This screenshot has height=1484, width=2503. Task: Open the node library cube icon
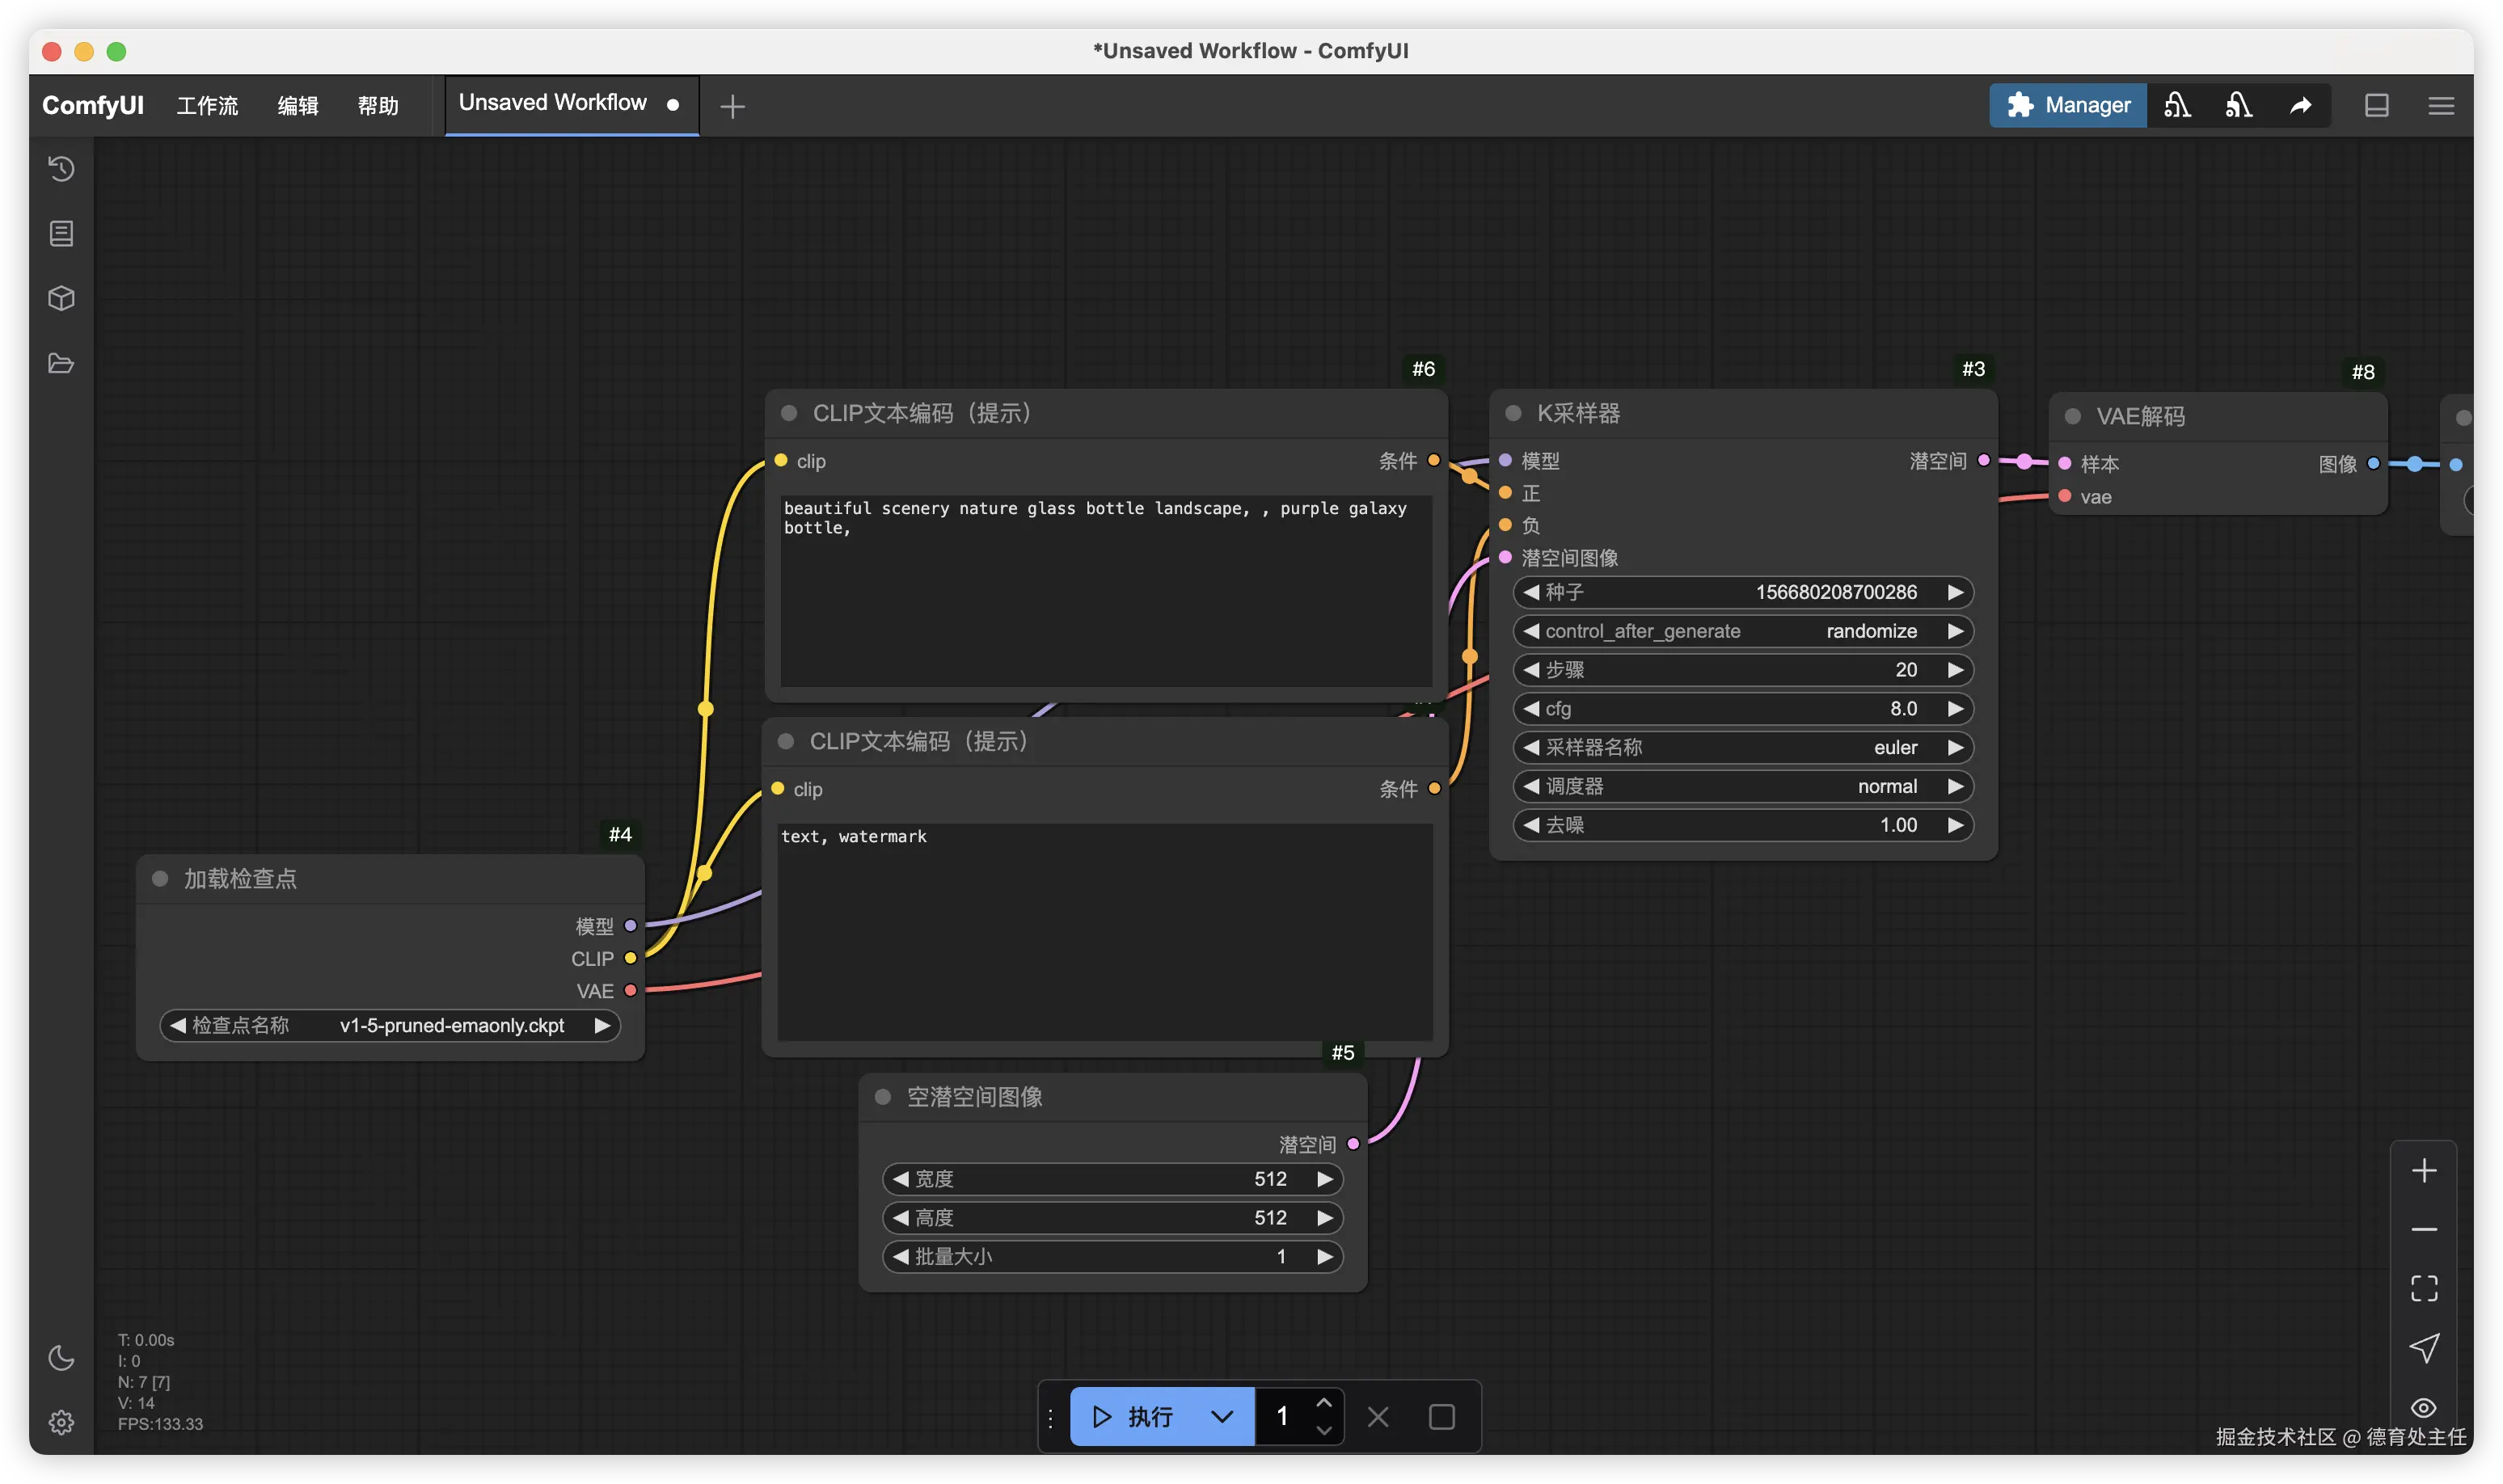61,298
